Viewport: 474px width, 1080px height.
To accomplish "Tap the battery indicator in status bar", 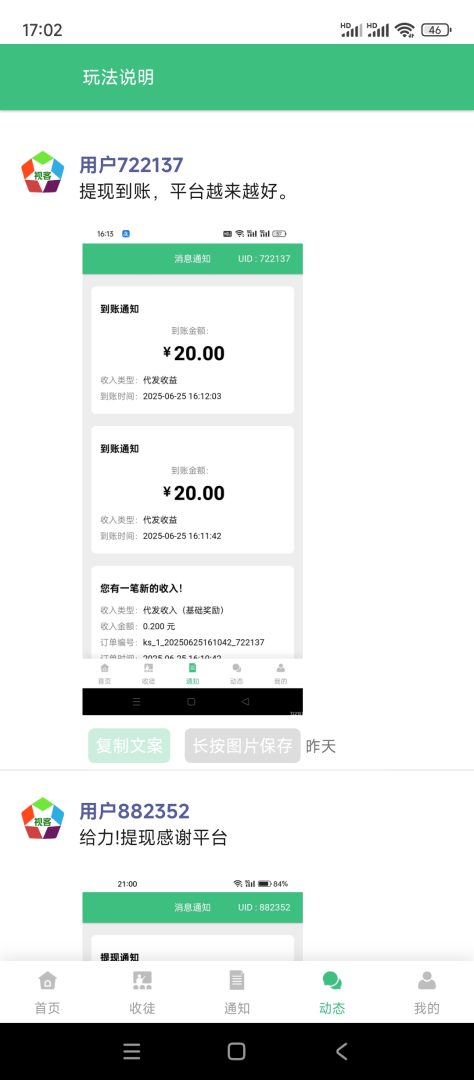I will pos(436,30).
